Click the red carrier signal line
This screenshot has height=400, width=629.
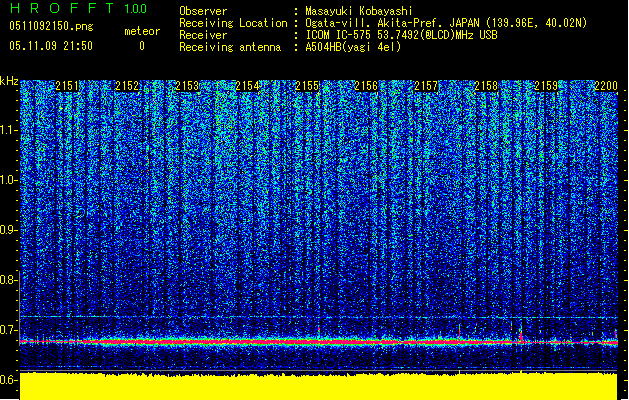(319, 342)
